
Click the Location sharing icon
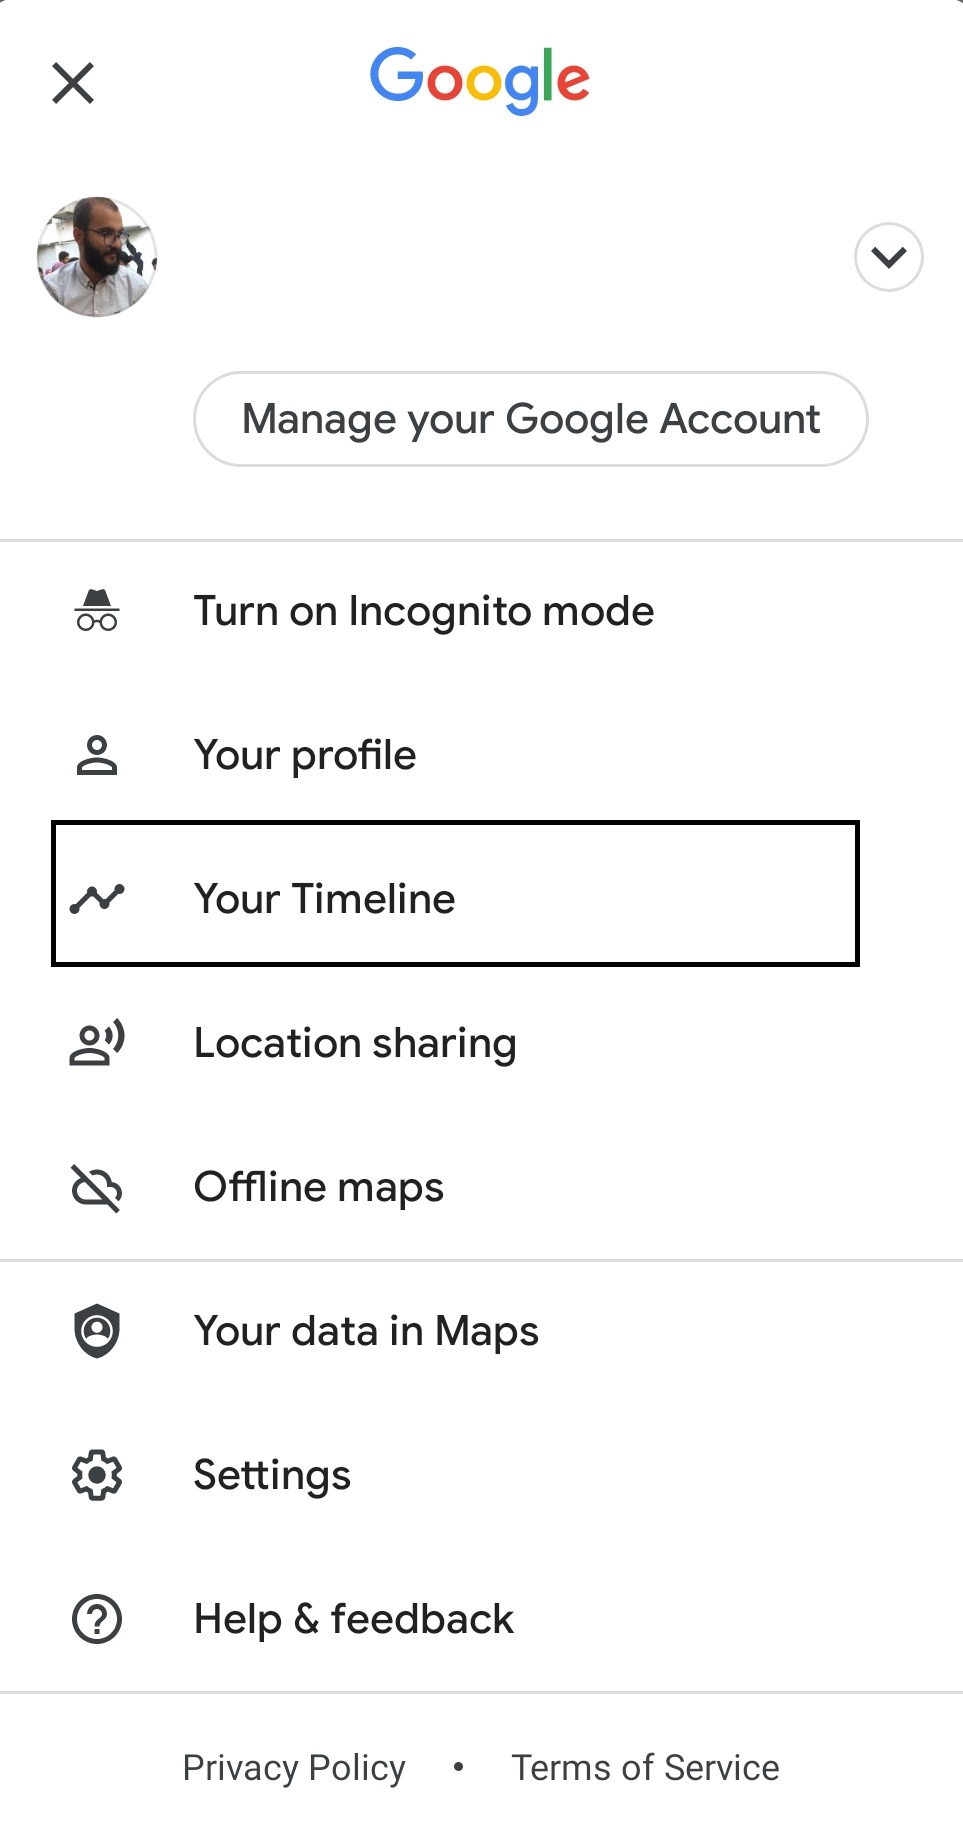97,1043
